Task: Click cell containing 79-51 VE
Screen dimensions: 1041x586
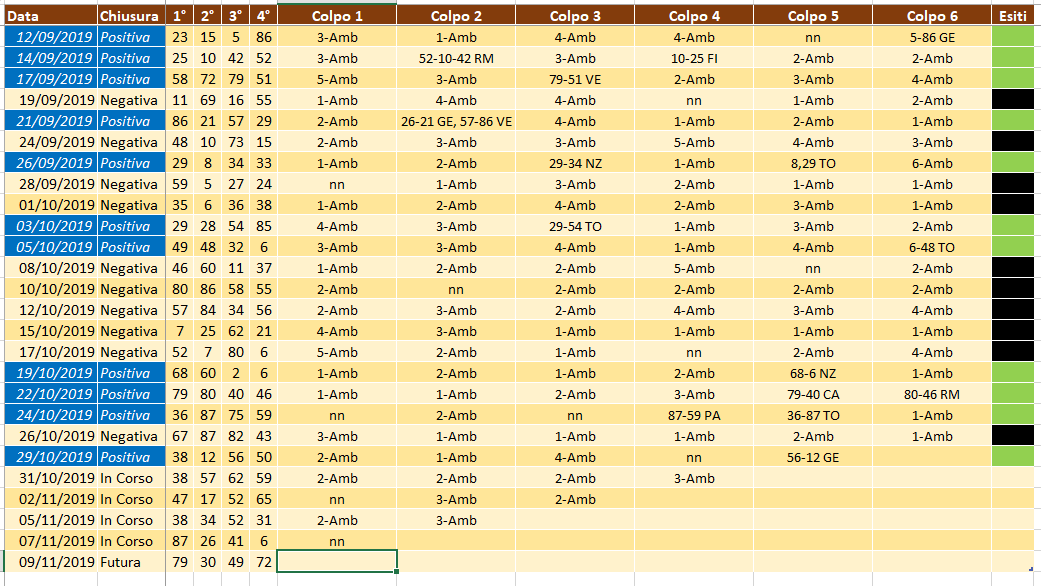Action: click(x=575, y=79)
